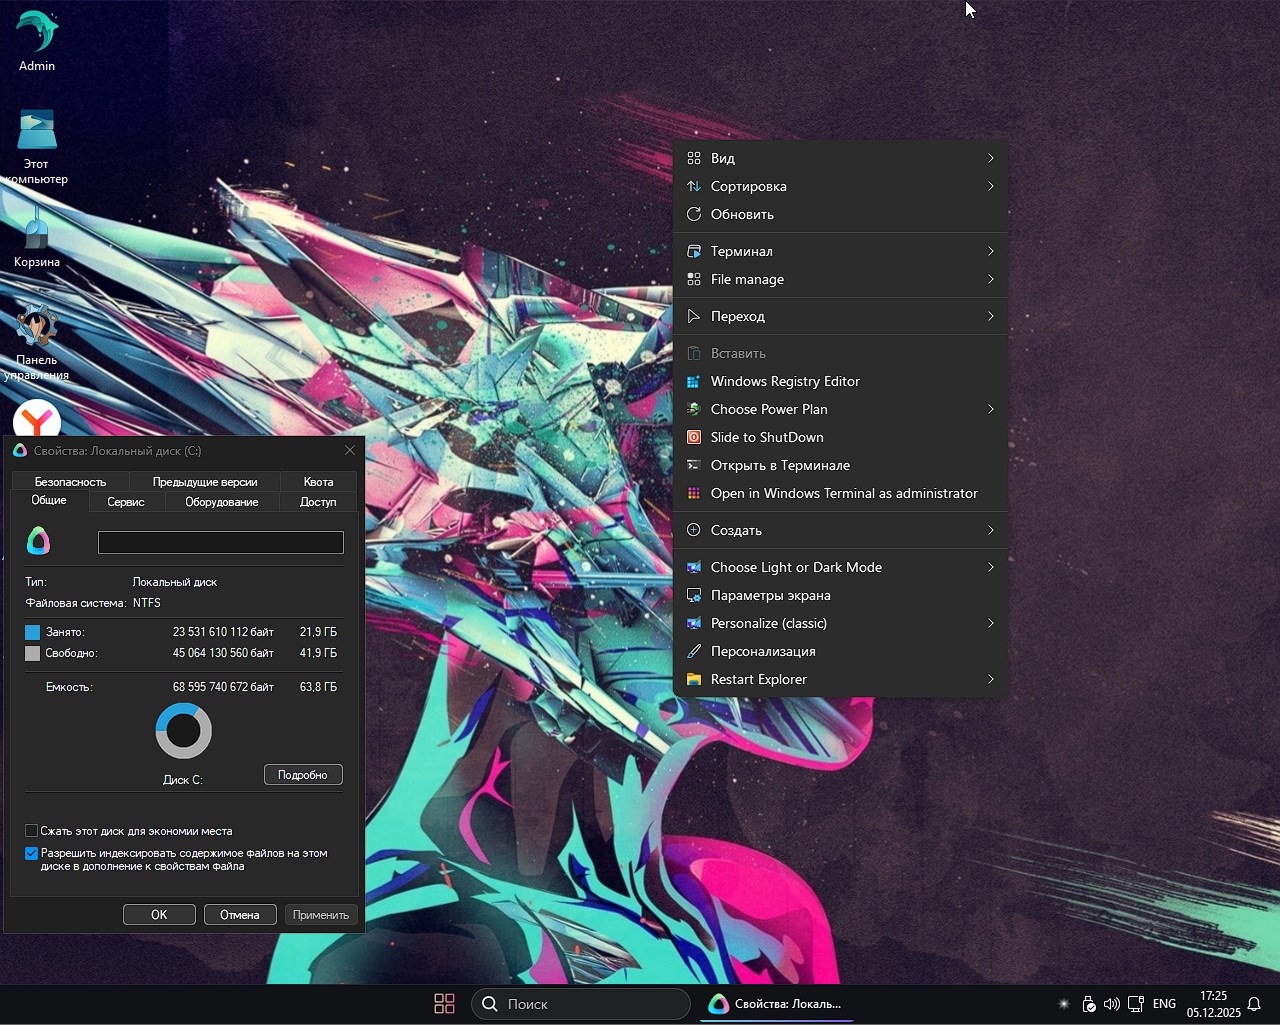
Task: Click the Подробно button
Action: [x=303, y=774]
